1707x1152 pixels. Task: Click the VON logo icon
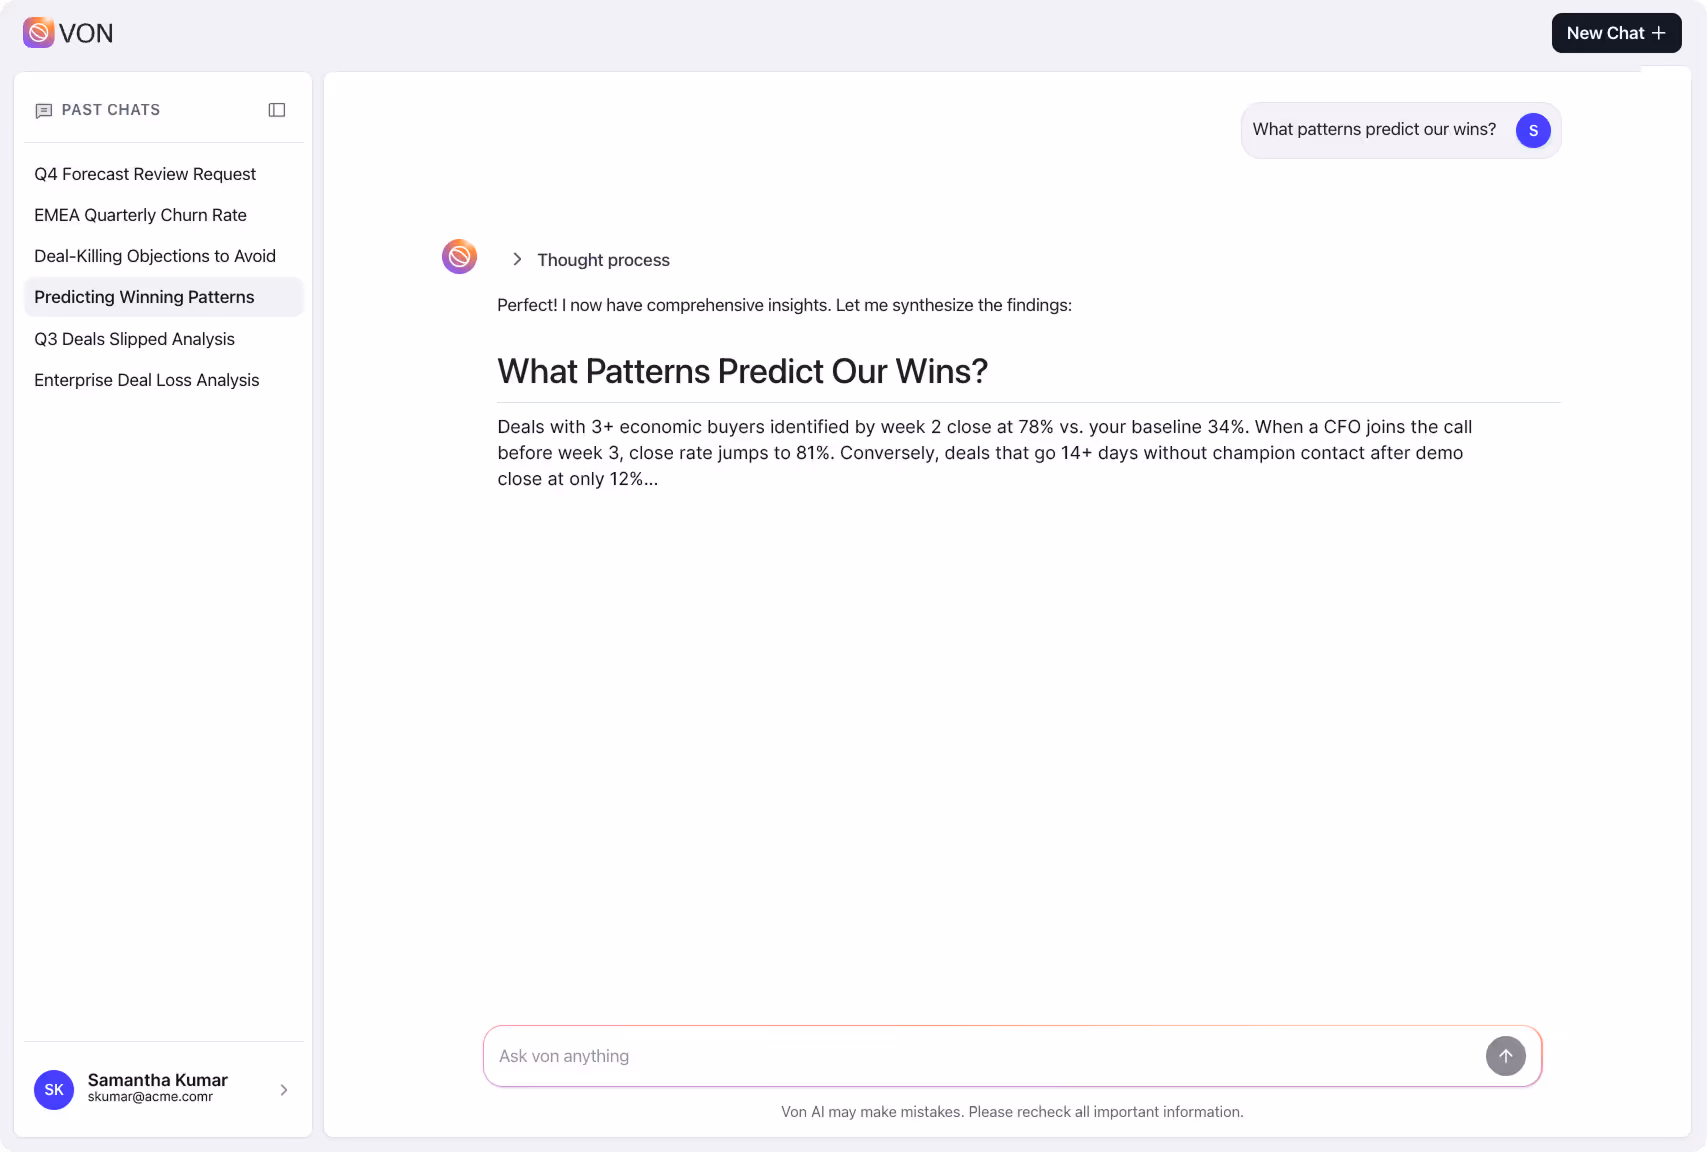click(38, 32)
